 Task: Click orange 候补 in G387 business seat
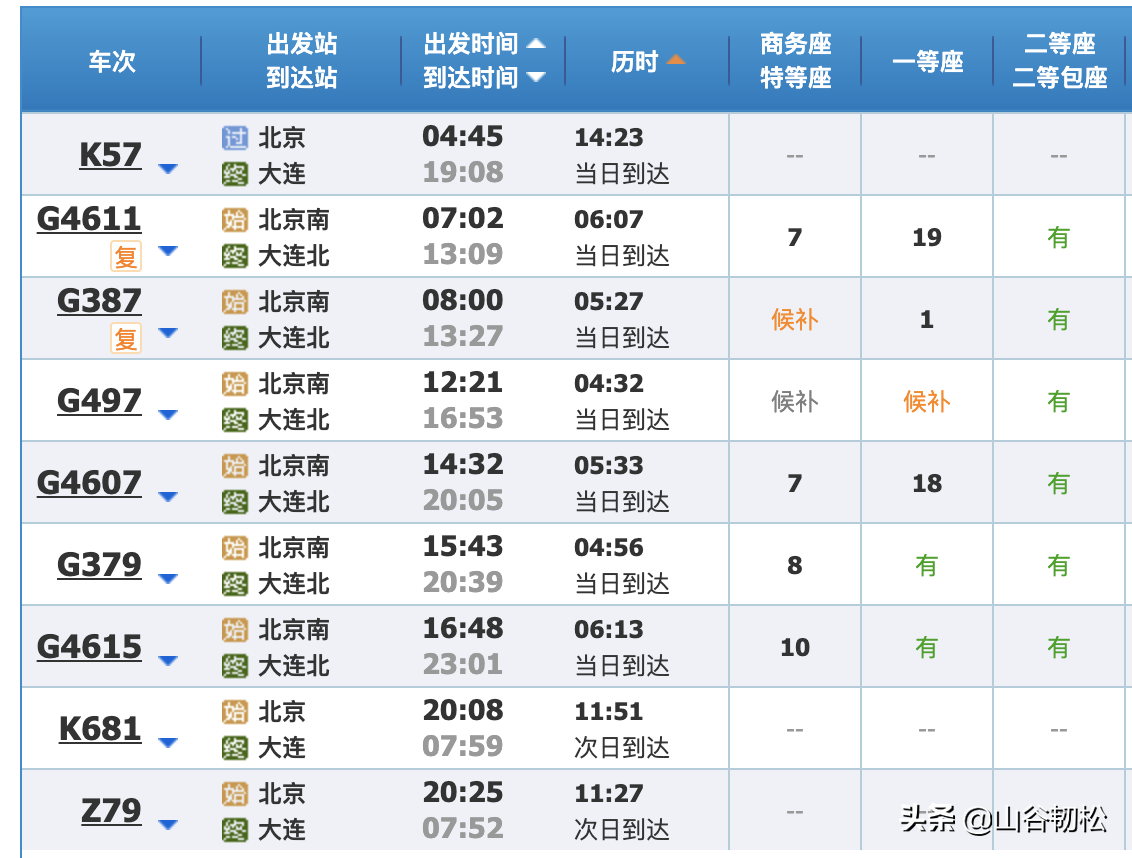[x=795, y=319]
